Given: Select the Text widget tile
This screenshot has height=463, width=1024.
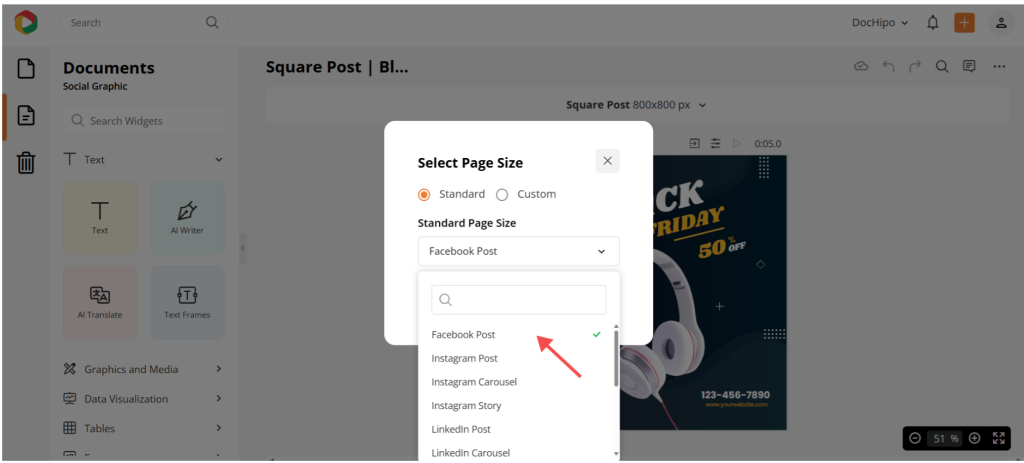Looking at the screenshot, I should [100, 217].
